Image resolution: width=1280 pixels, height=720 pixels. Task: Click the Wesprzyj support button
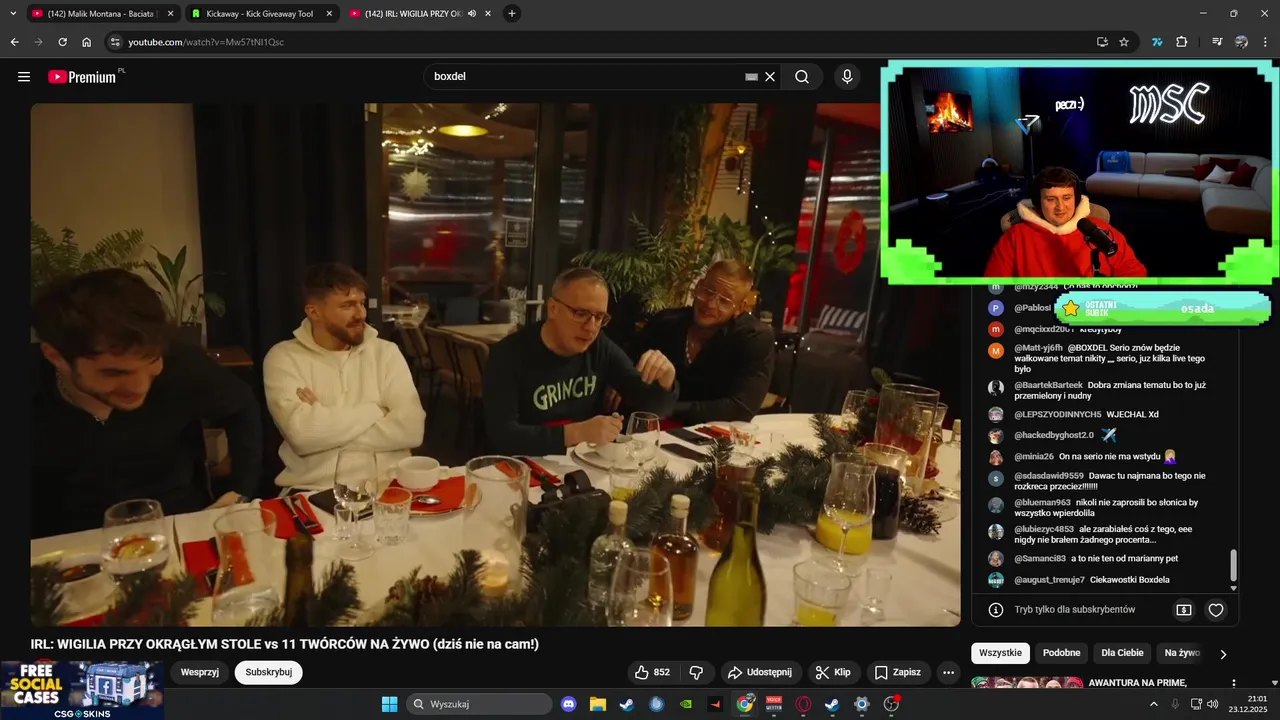(200, 672)
